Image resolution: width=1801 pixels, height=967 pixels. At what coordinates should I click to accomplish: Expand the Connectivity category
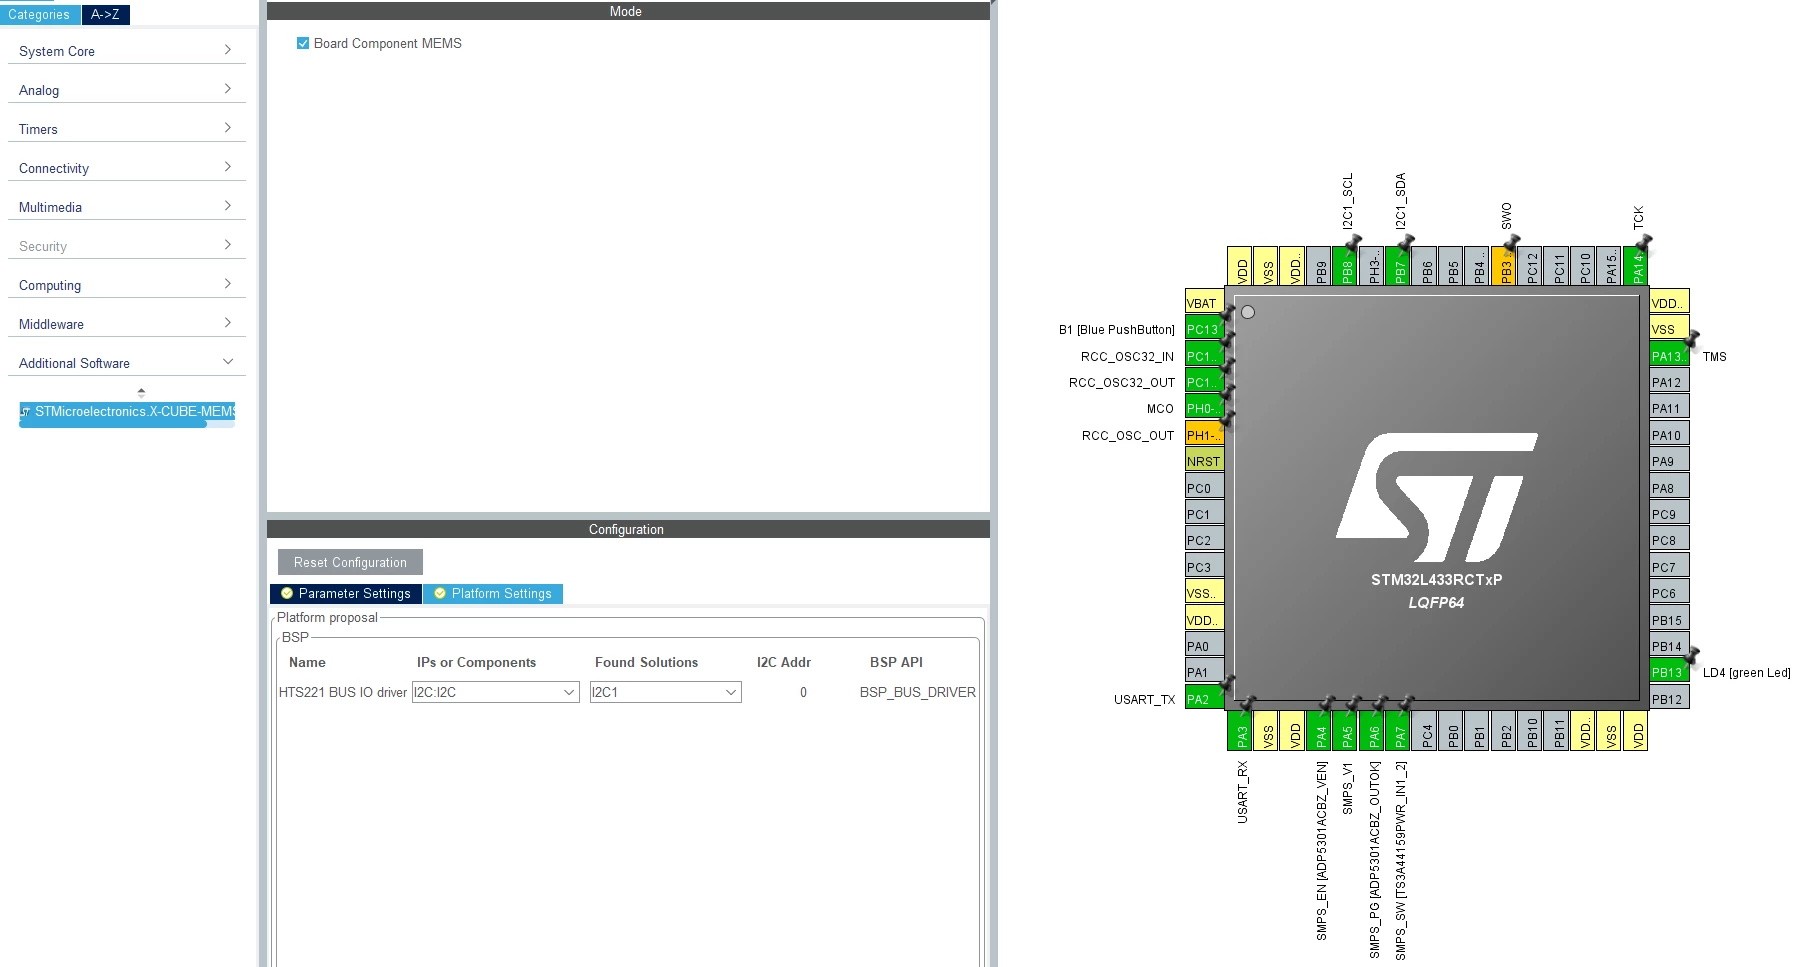point(126,168)
